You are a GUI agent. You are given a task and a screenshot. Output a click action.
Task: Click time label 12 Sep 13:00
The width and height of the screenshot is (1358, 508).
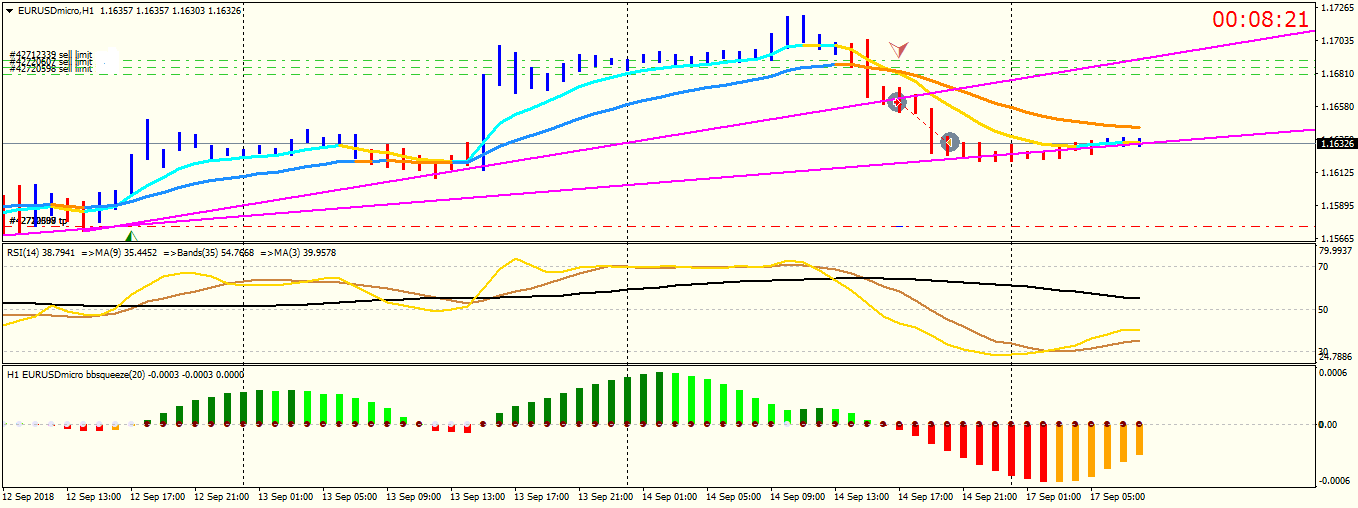pos(93,496)
